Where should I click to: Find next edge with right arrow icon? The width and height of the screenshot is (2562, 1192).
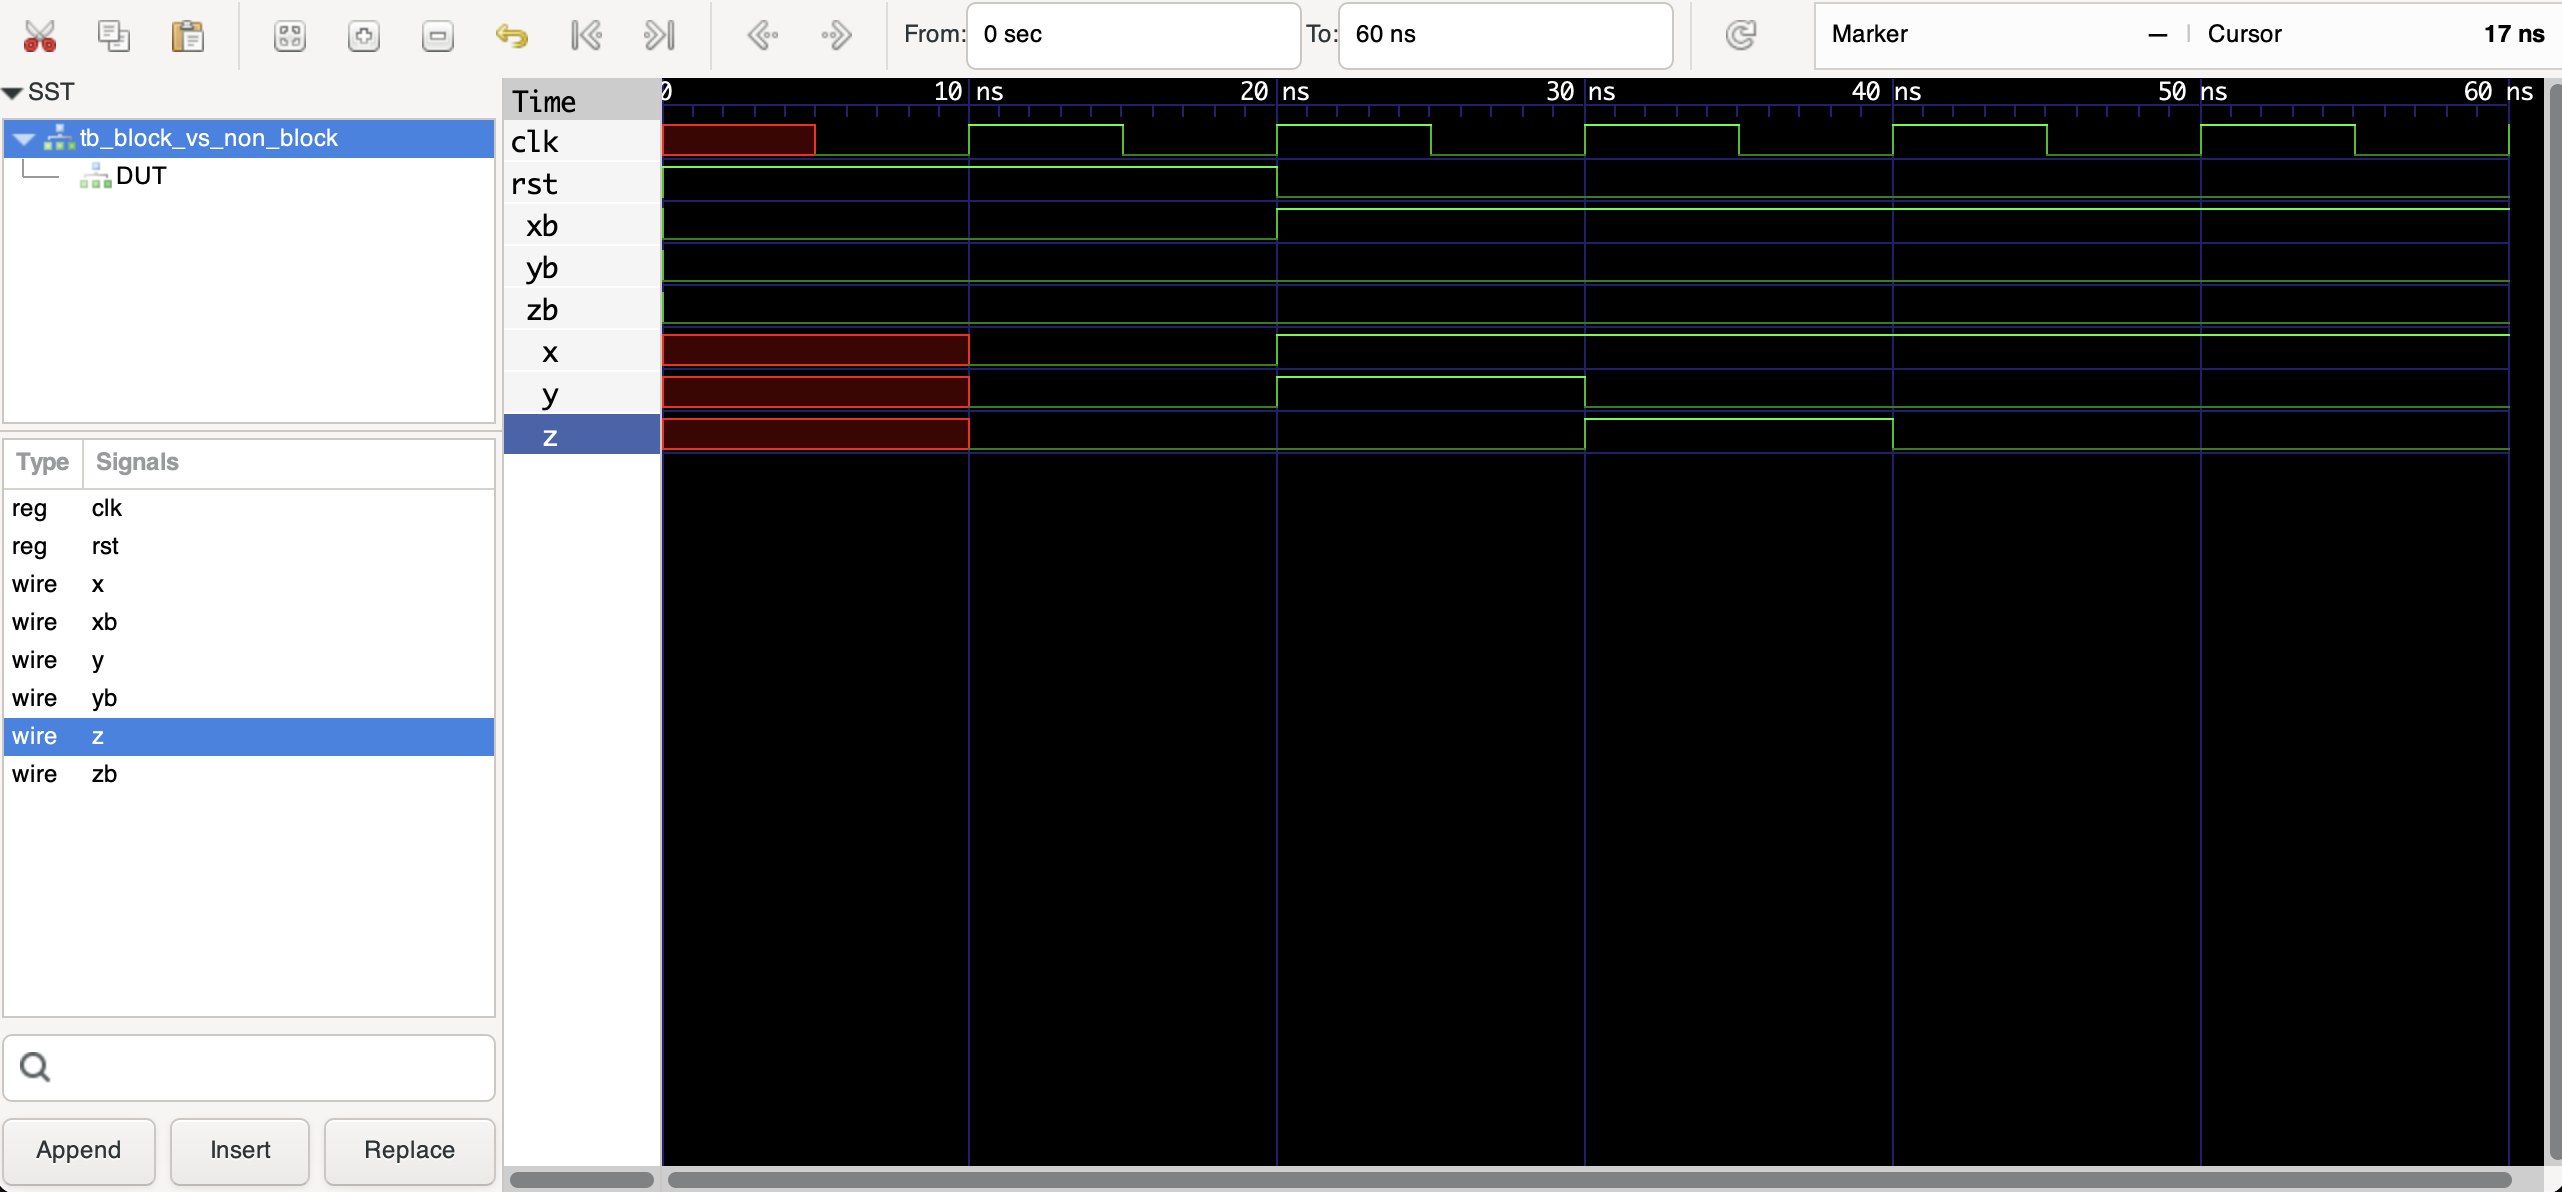click(x=836, y=36)
